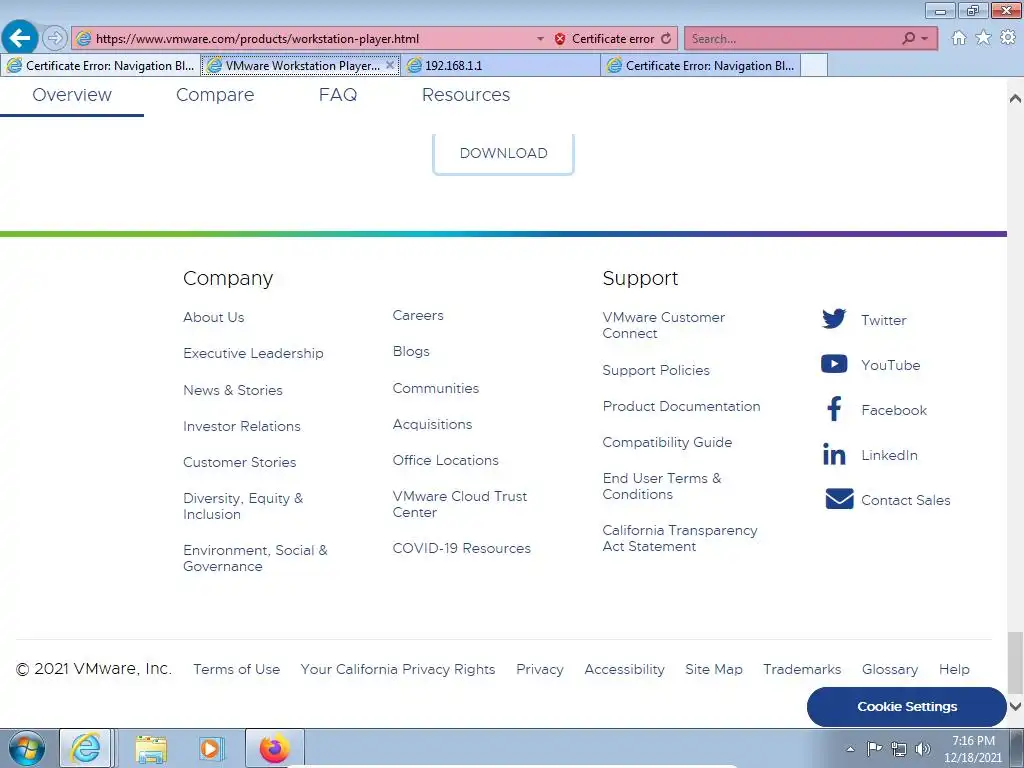
Task: Open a new blank tab
Action: coord(814,65)
